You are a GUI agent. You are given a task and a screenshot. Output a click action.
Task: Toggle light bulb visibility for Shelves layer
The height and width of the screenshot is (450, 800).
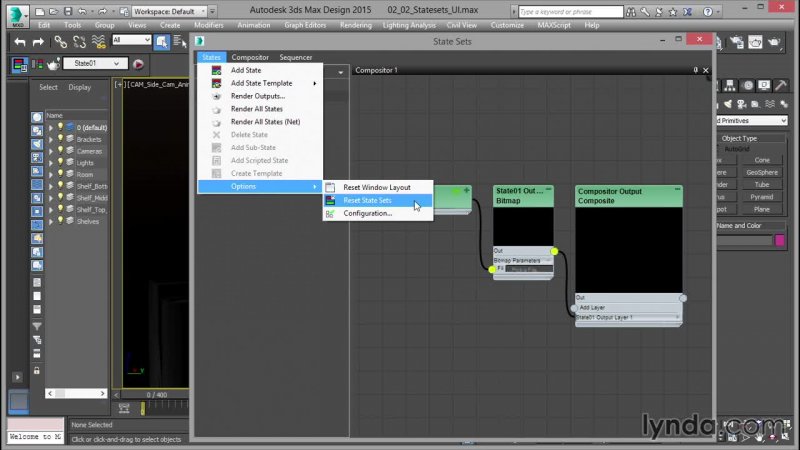[61, 221]
